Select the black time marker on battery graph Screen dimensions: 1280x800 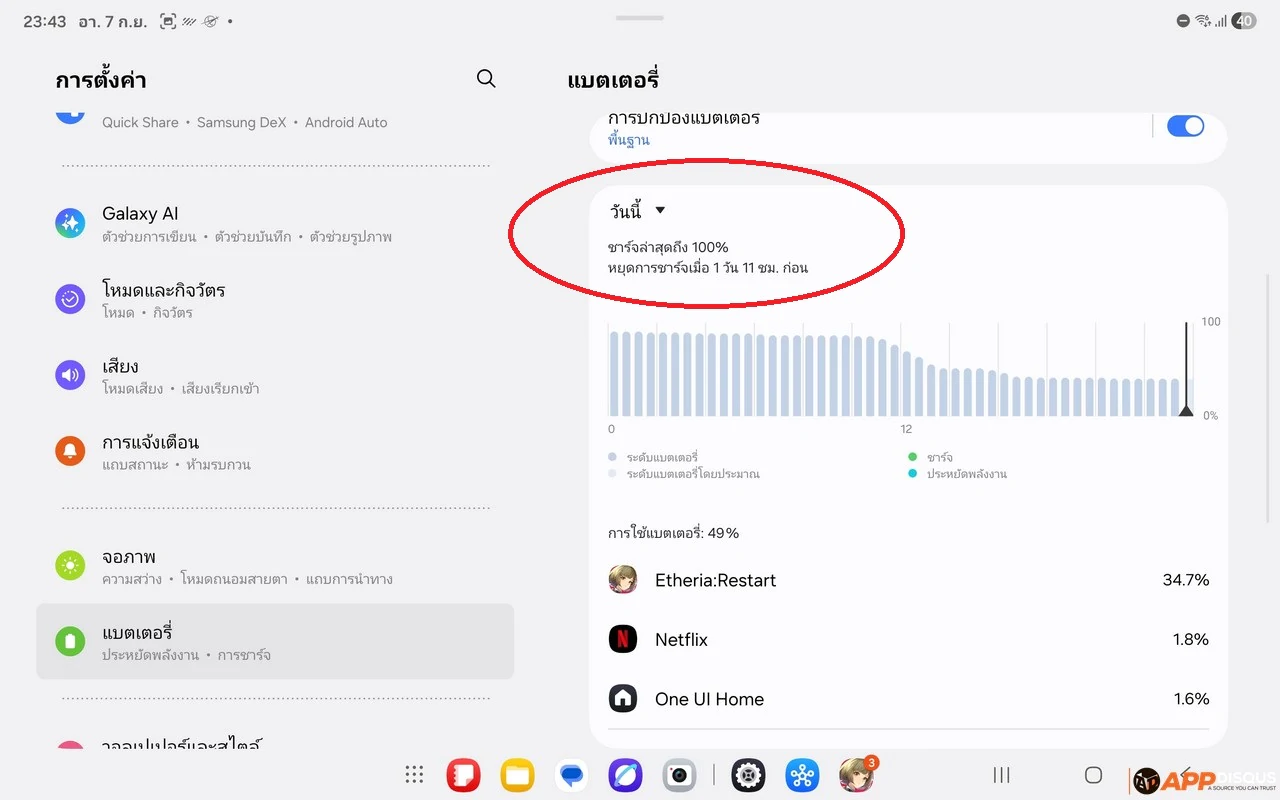pos(1186,369)
